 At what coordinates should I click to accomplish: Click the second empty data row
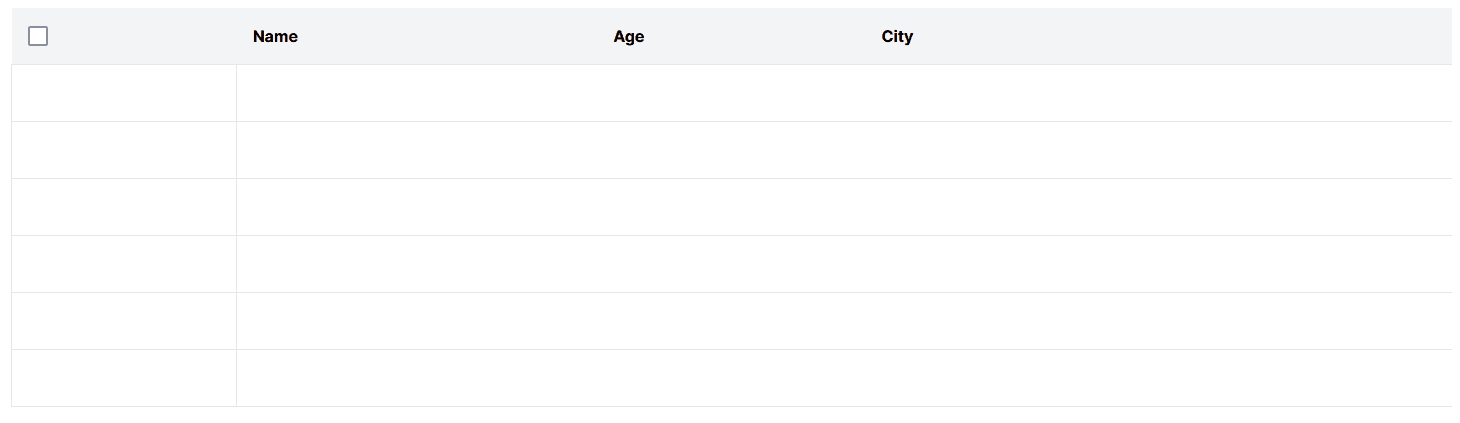click(x=731, y=150)
